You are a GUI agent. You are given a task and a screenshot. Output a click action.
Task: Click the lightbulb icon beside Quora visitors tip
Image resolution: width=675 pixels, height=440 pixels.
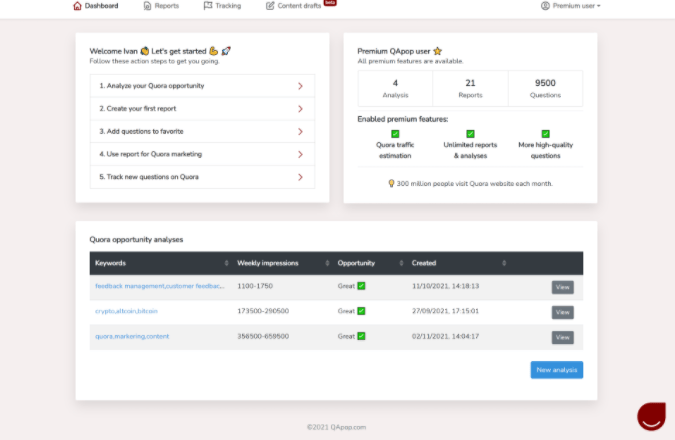pos(391,183)
